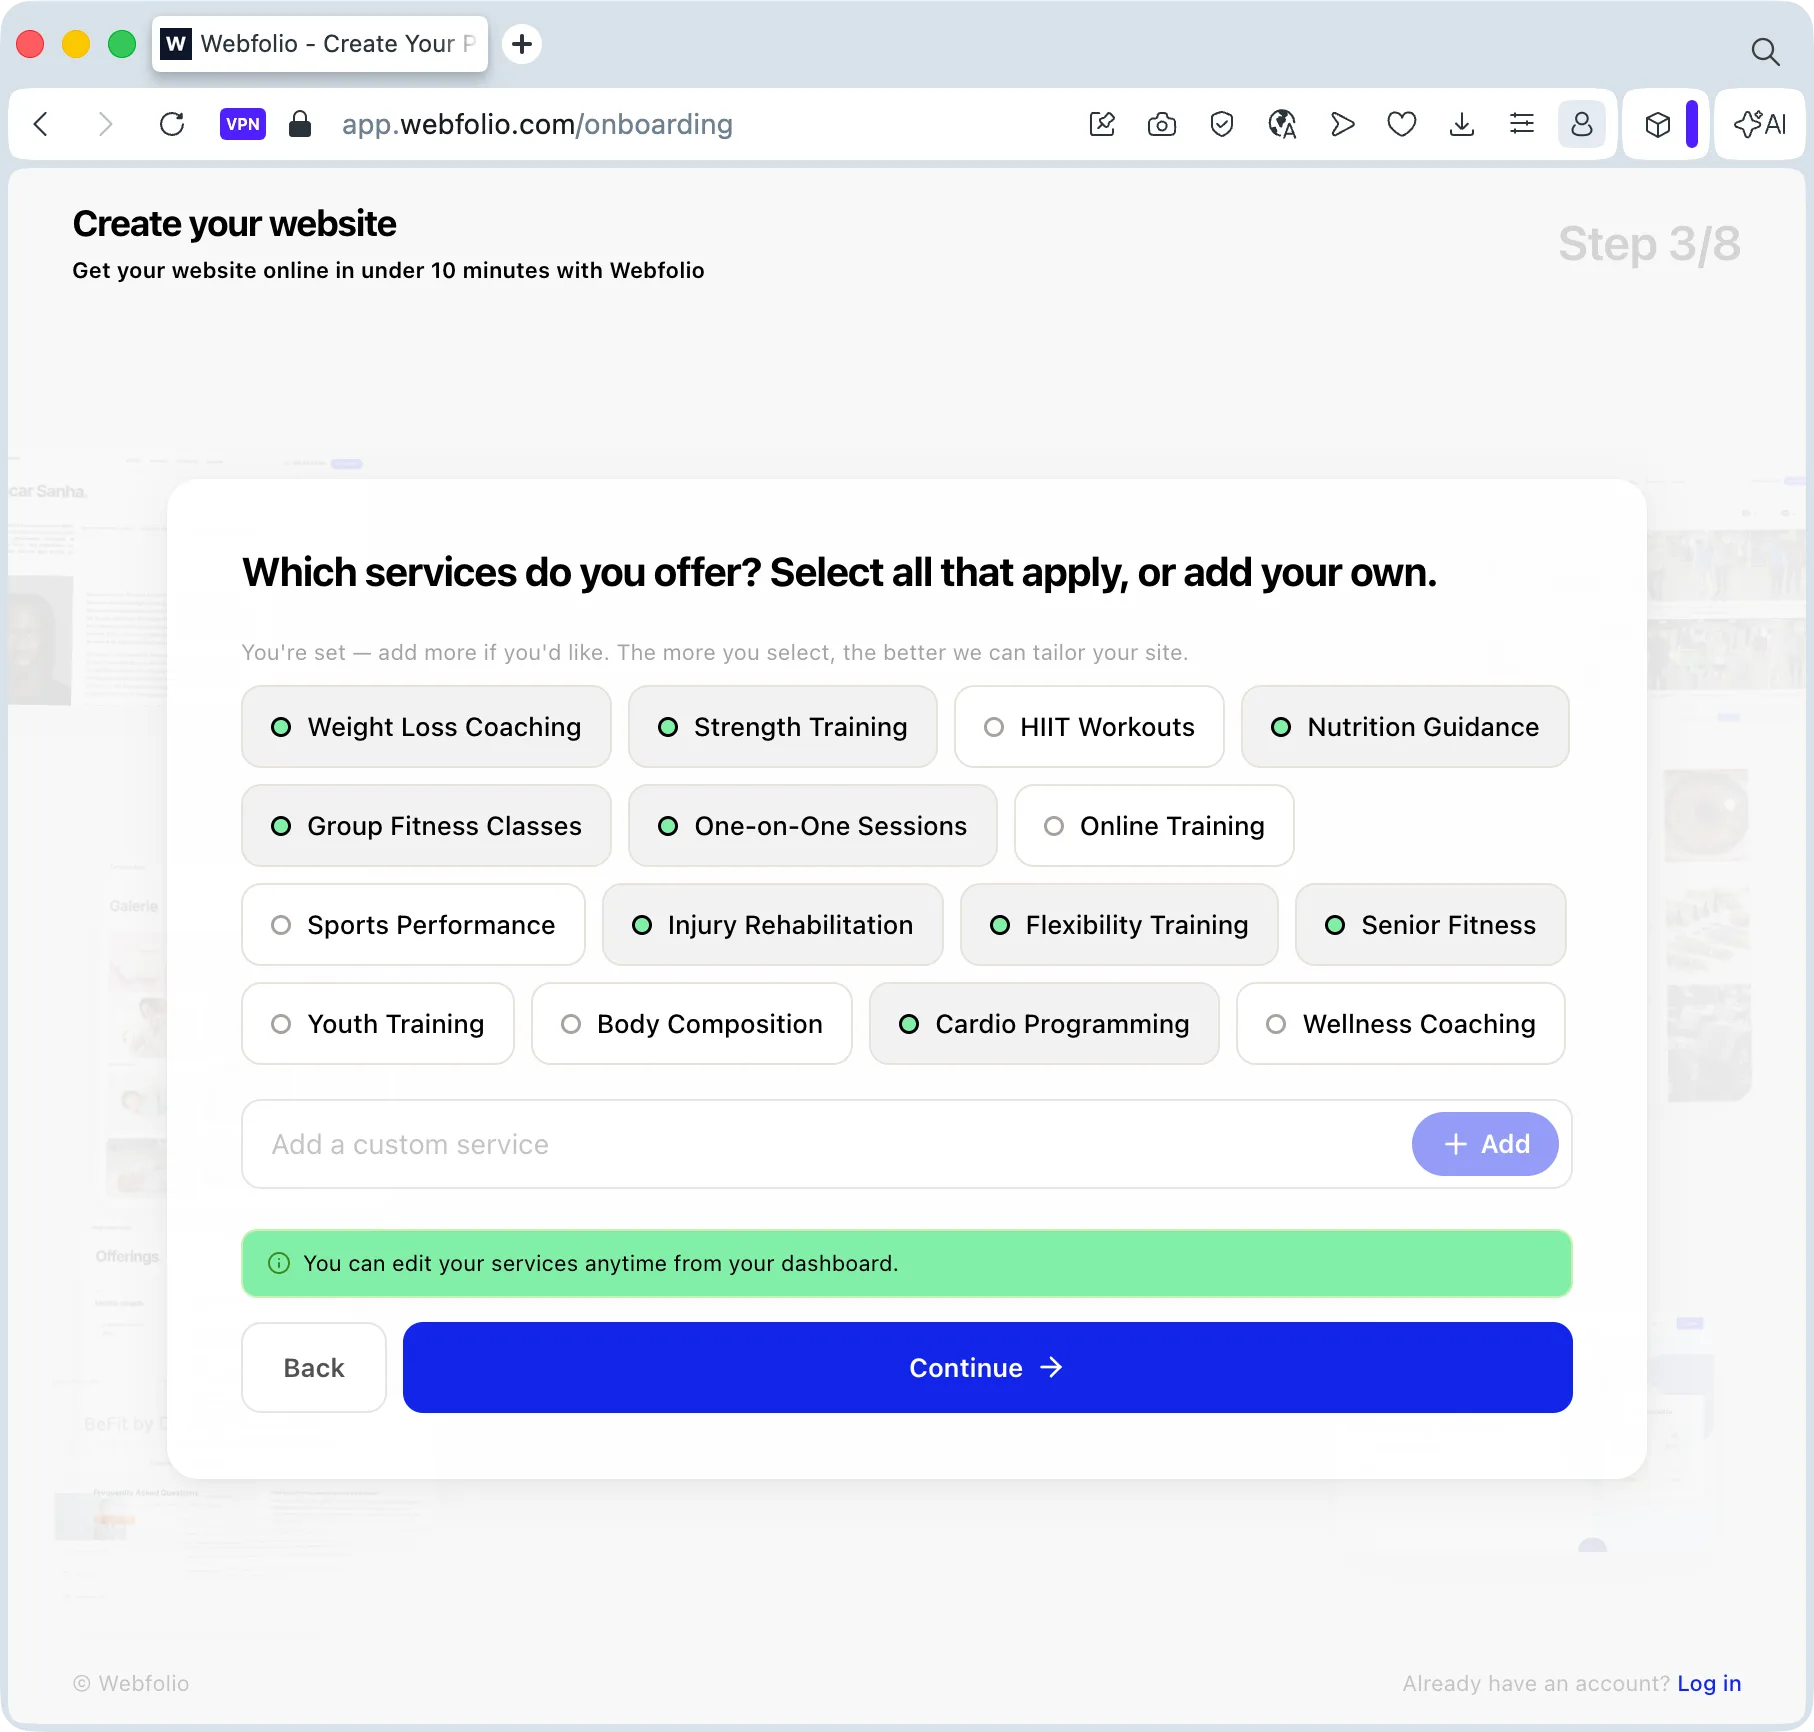Viewport: 1814px width, 1732px height.
Task: View site security padlock info
Action: [x=300, y=124]
